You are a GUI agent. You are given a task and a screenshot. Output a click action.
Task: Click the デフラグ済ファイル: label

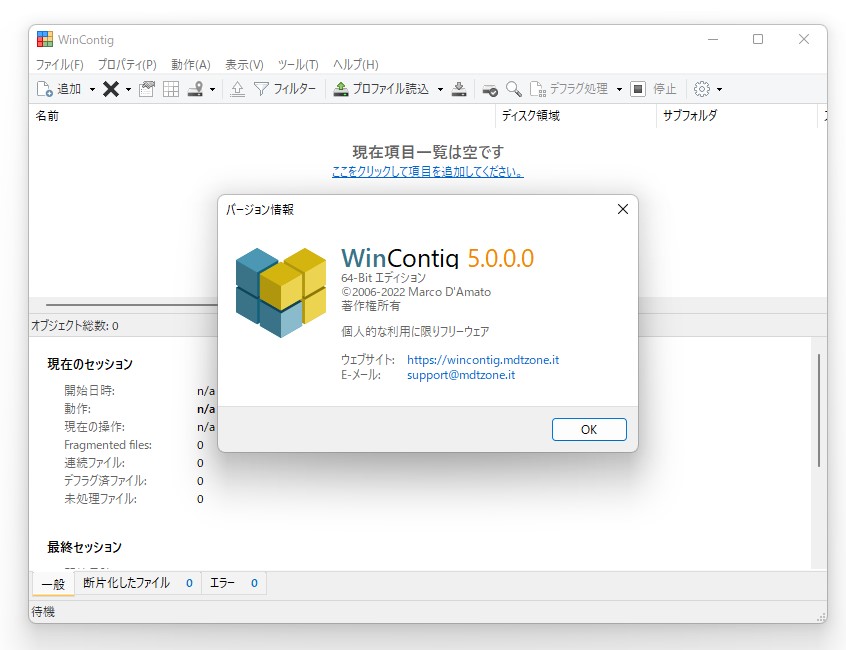(105, 481)
